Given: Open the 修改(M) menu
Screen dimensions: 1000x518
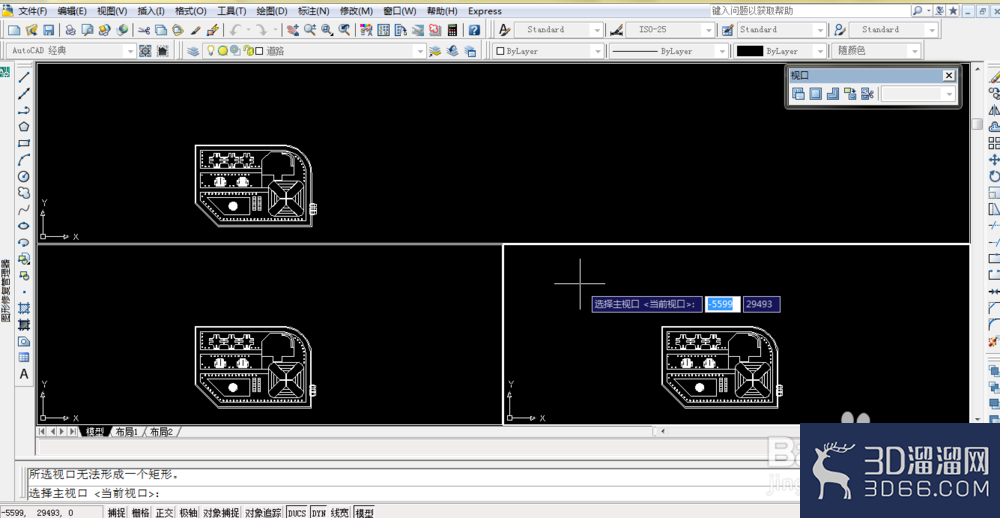Looking at the screenshot, I should (357, 11).
